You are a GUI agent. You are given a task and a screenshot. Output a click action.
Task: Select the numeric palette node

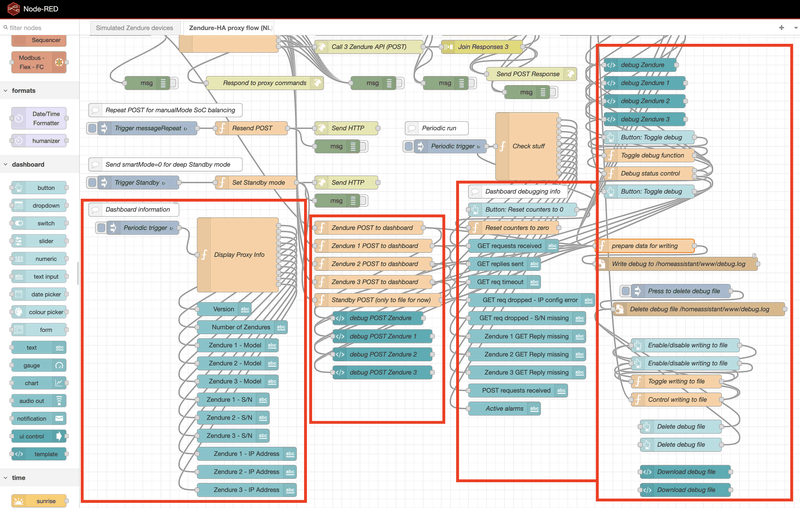tap(39, 259)
